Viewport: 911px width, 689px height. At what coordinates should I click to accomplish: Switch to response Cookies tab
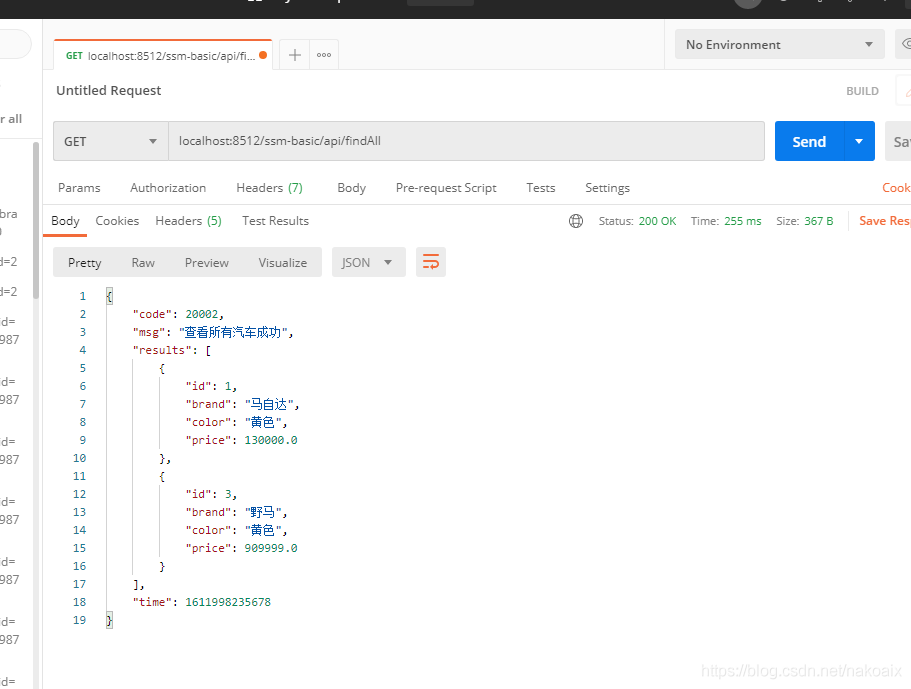117,221
